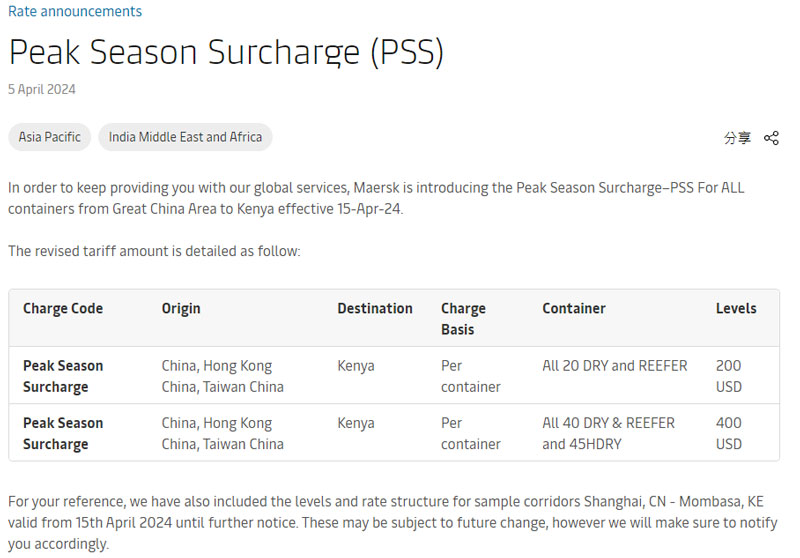This screenshot has width=800, height=558.
Task: Click the Destination column header
Action: tap(375, 308)
